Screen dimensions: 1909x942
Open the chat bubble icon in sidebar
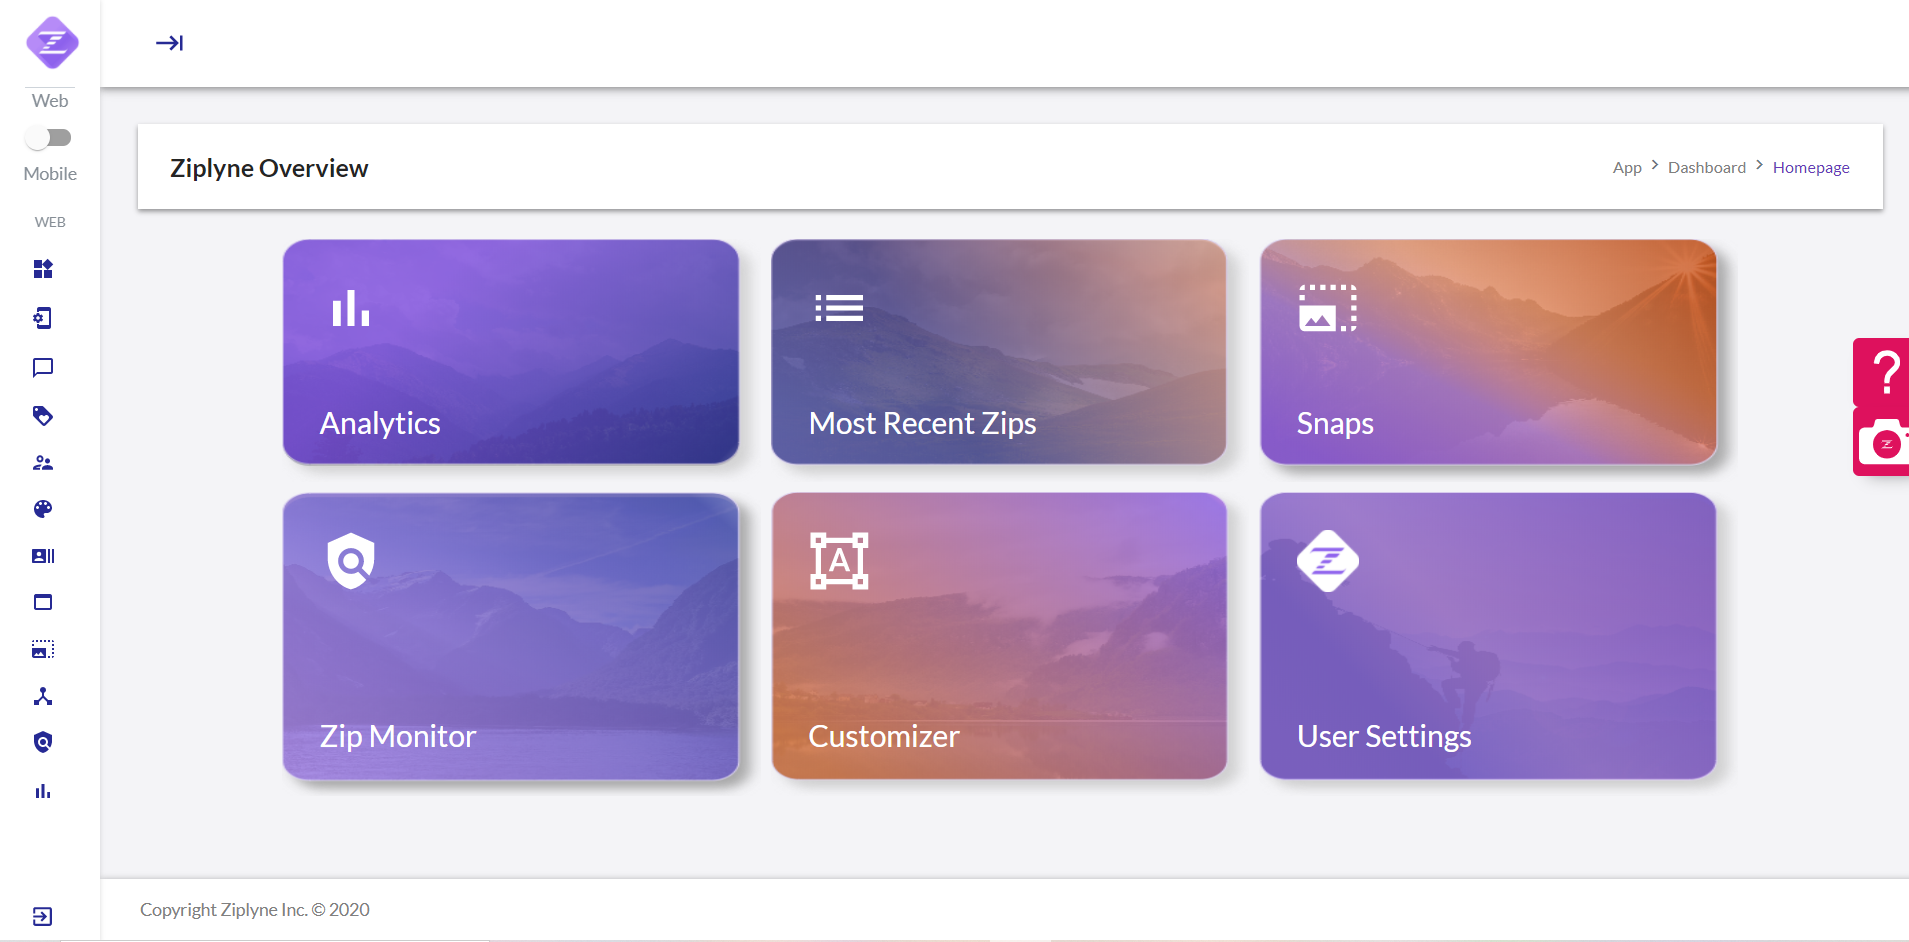pyautogui.click(x=43, y=367)
